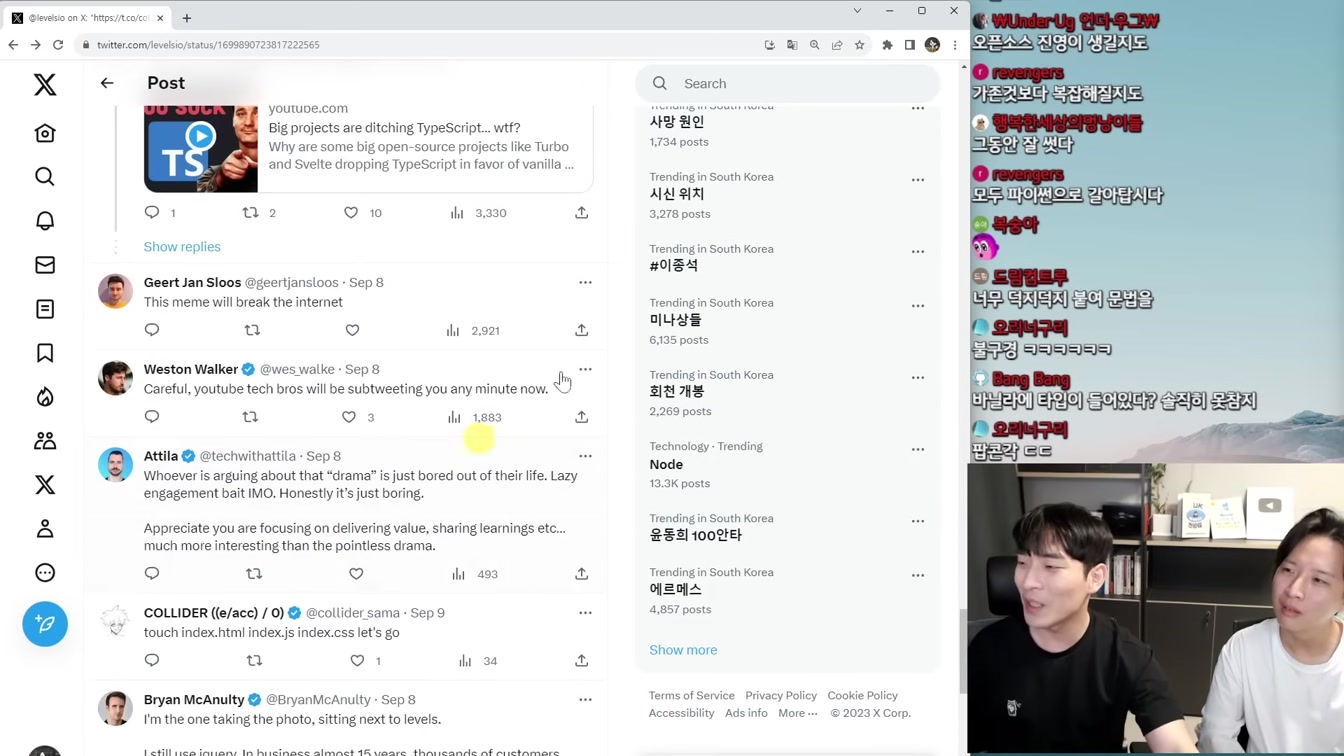View analytics on Weston Walker tweet
Screen dimensions: 1344x756
point(474,417)
